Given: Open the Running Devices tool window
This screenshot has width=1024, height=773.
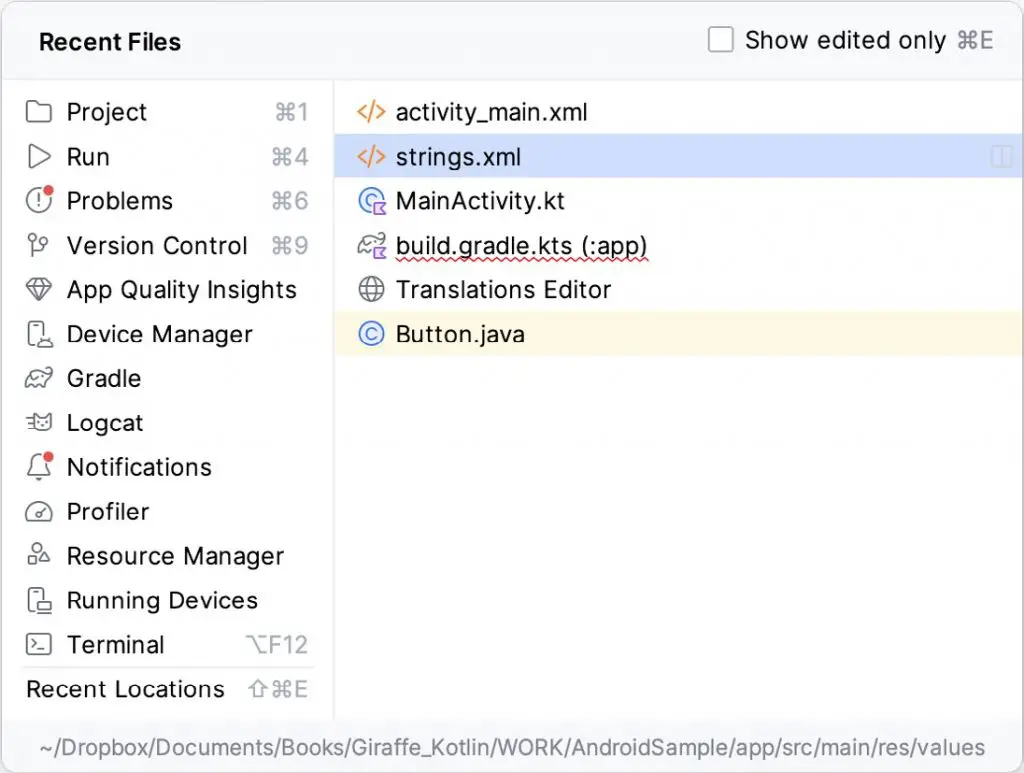Looking at the screenshot, I should pos(162,600).
